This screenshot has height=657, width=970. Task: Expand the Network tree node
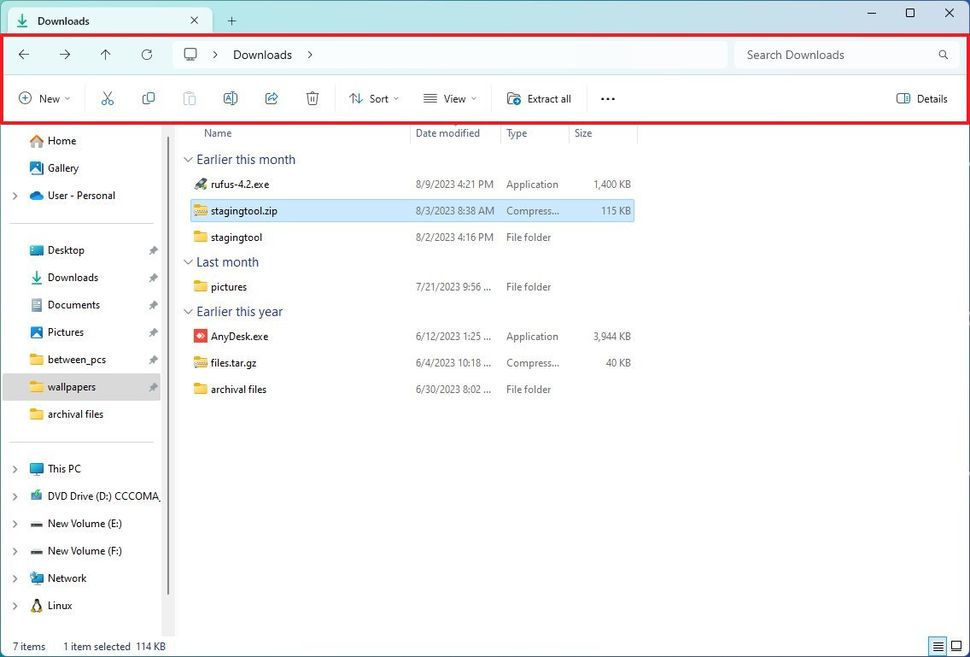tap(15, 579)
